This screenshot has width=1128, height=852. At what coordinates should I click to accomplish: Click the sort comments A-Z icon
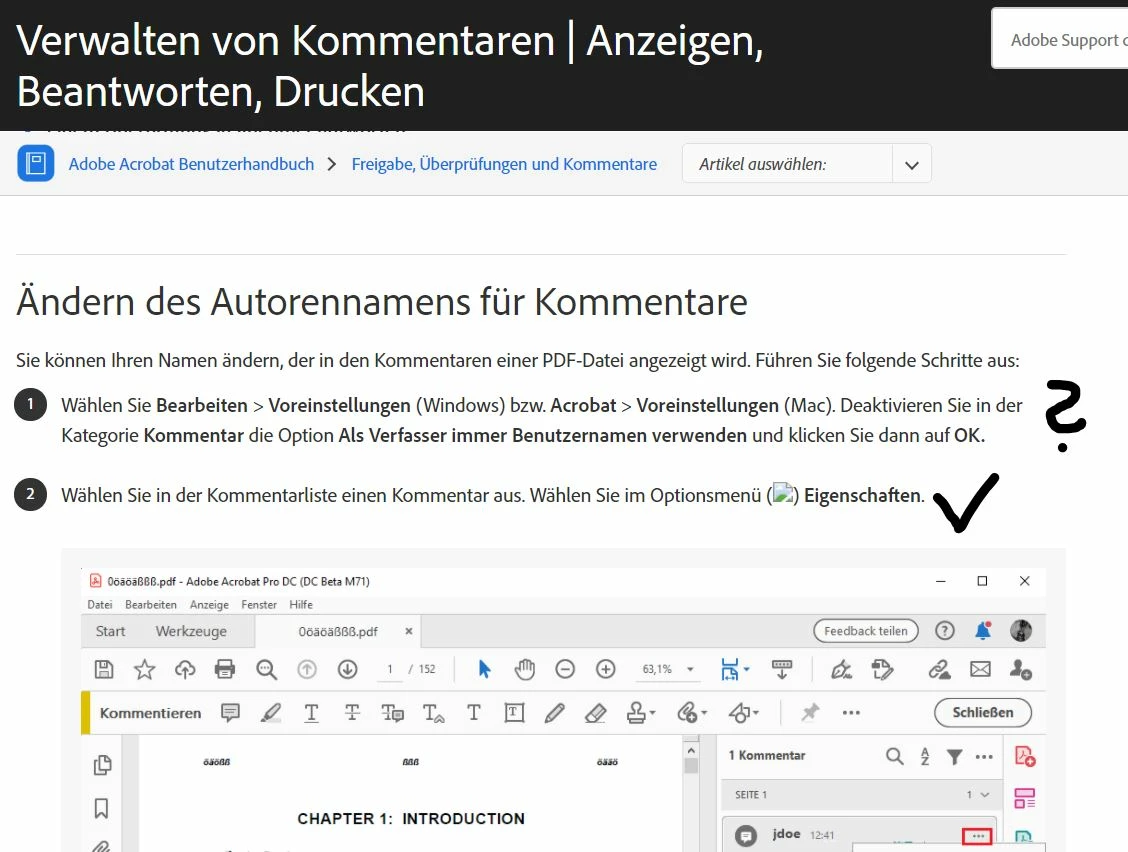(x=924, y=756)
